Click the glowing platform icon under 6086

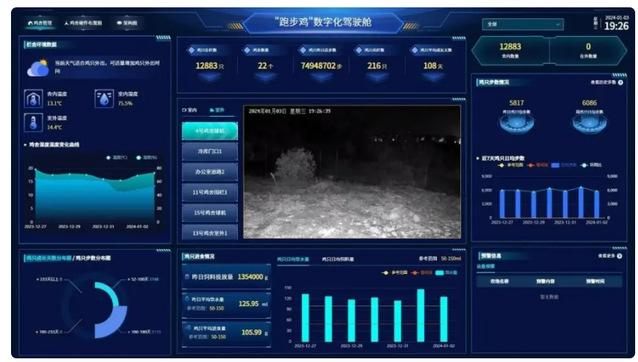click(589, 124)
